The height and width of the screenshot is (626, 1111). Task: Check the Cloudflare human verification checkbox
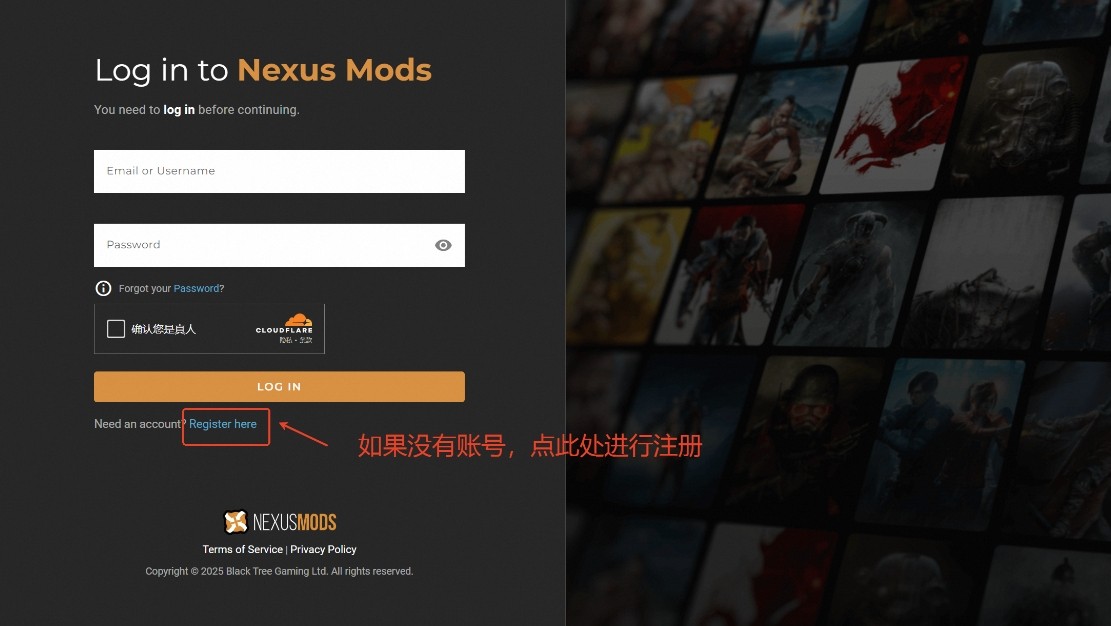pyautogui.click(x=116, y=329)
